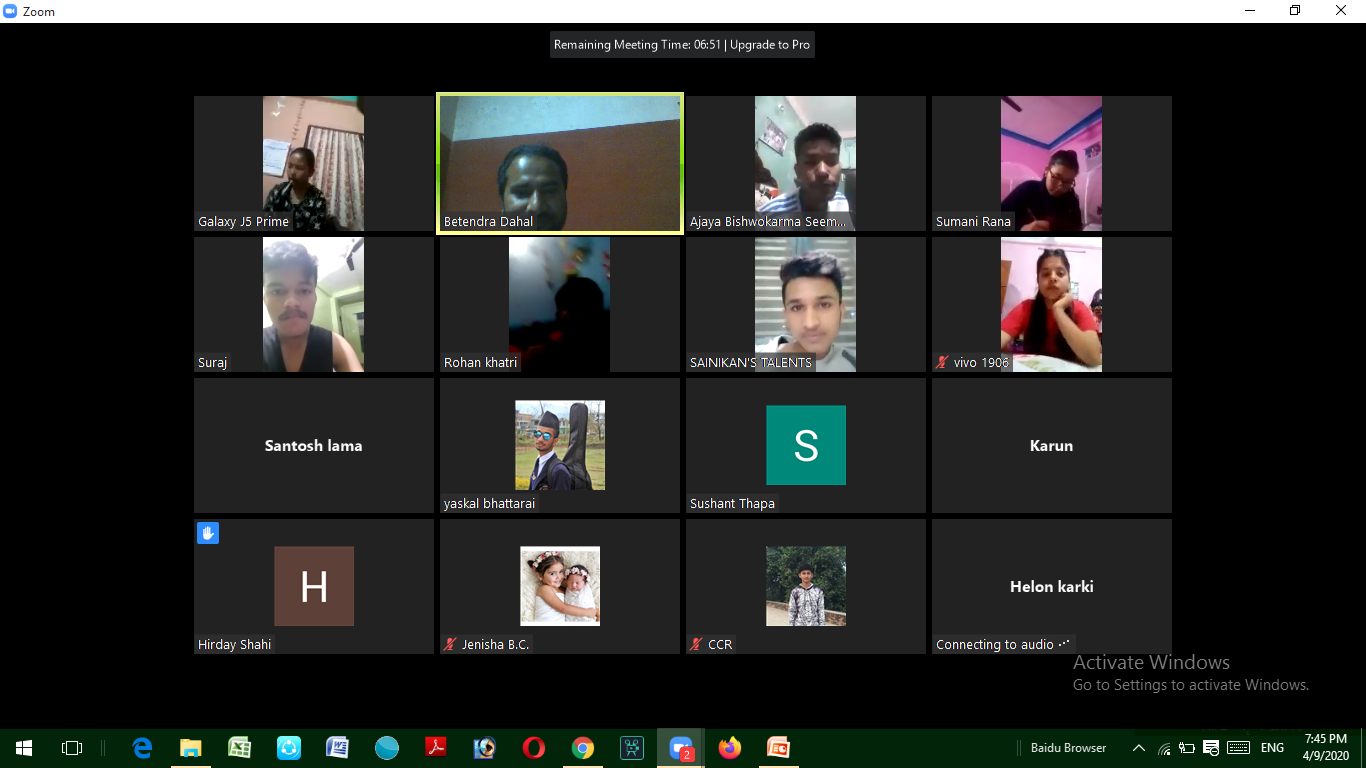Switch the ENG input language indicator
Viewport: 1366px width, 768px height.
click(1272, 748)
